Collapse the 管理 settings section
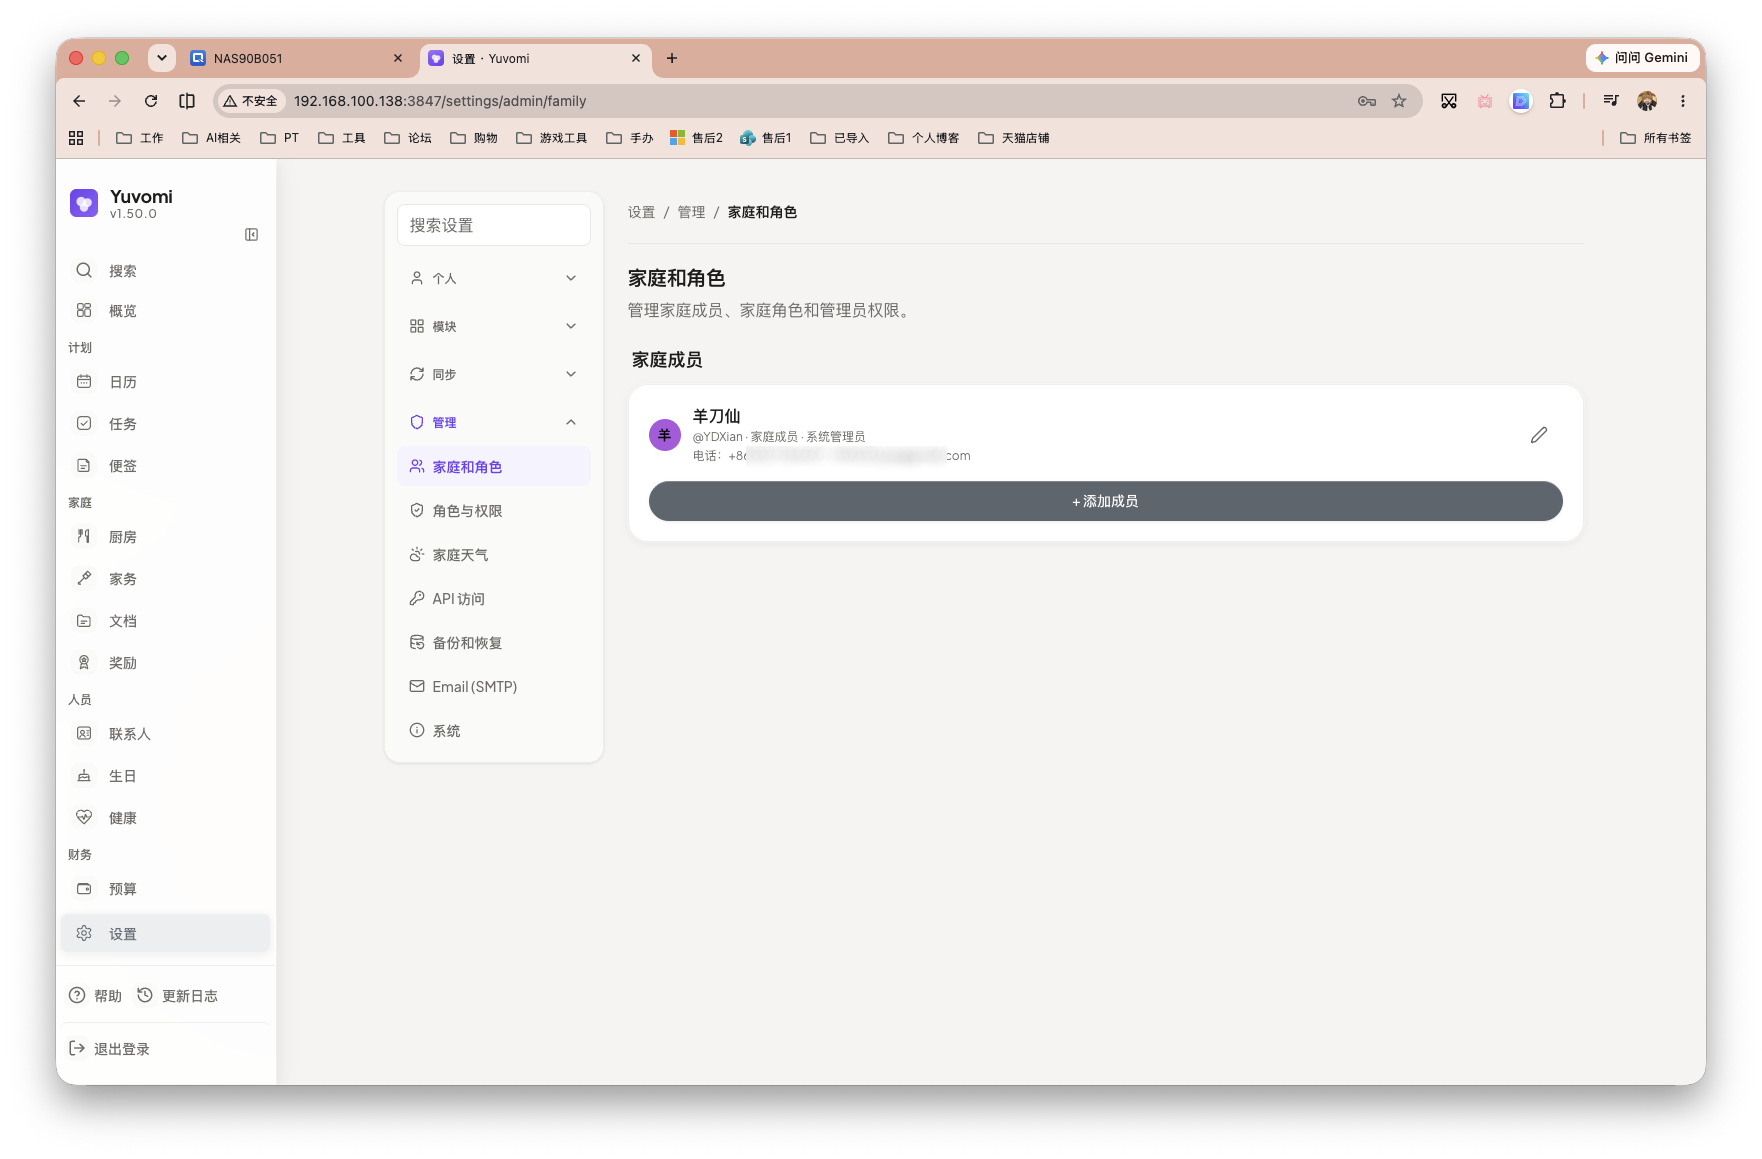The height and width of the screenshot is (1159, 1762). (x=494, y=422)
